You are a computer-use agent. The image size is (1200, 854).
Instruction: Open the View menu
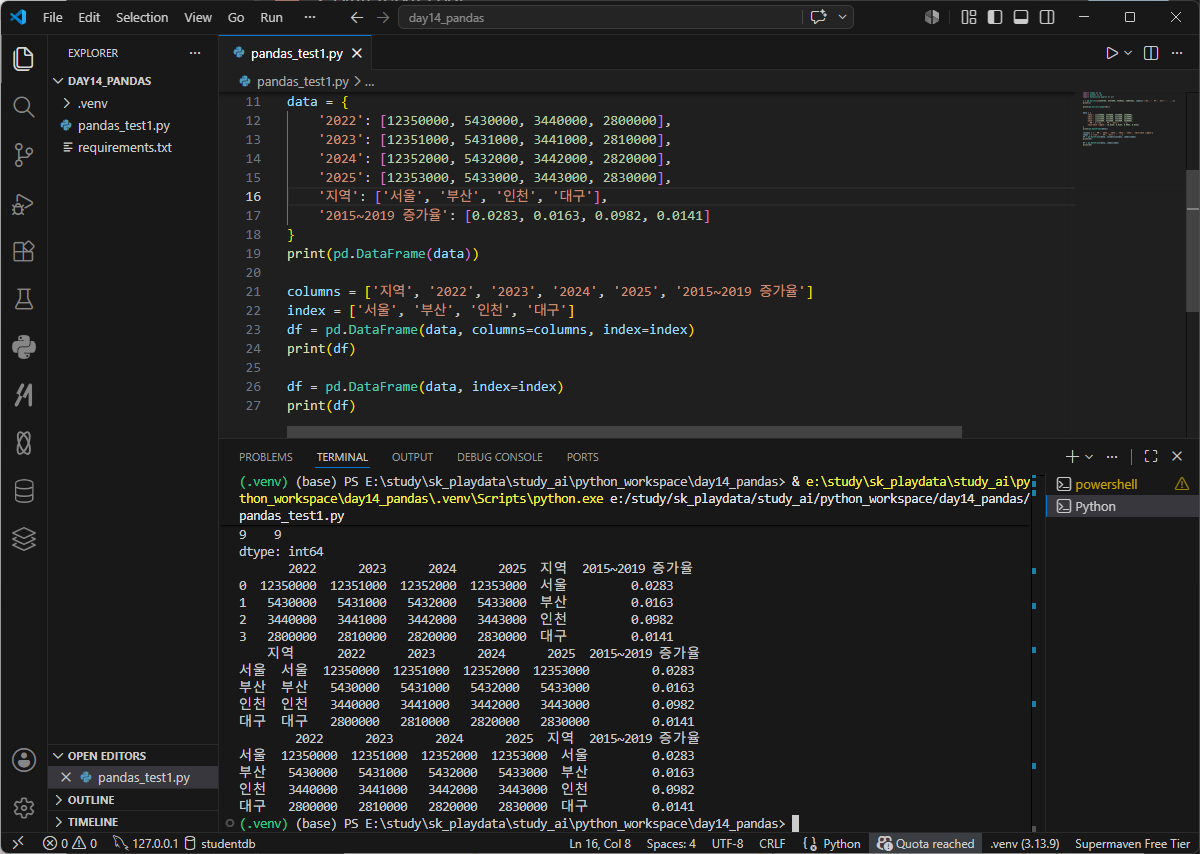point(198,17)
